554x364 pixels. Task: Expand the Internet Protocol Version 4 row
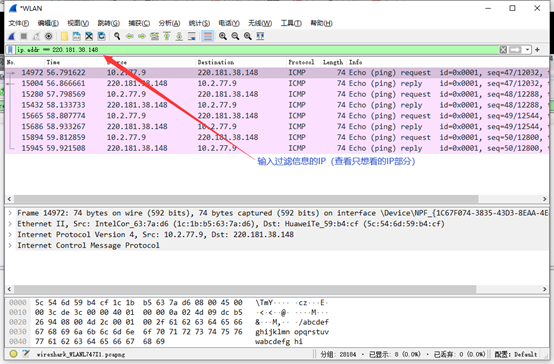point(10,235)
